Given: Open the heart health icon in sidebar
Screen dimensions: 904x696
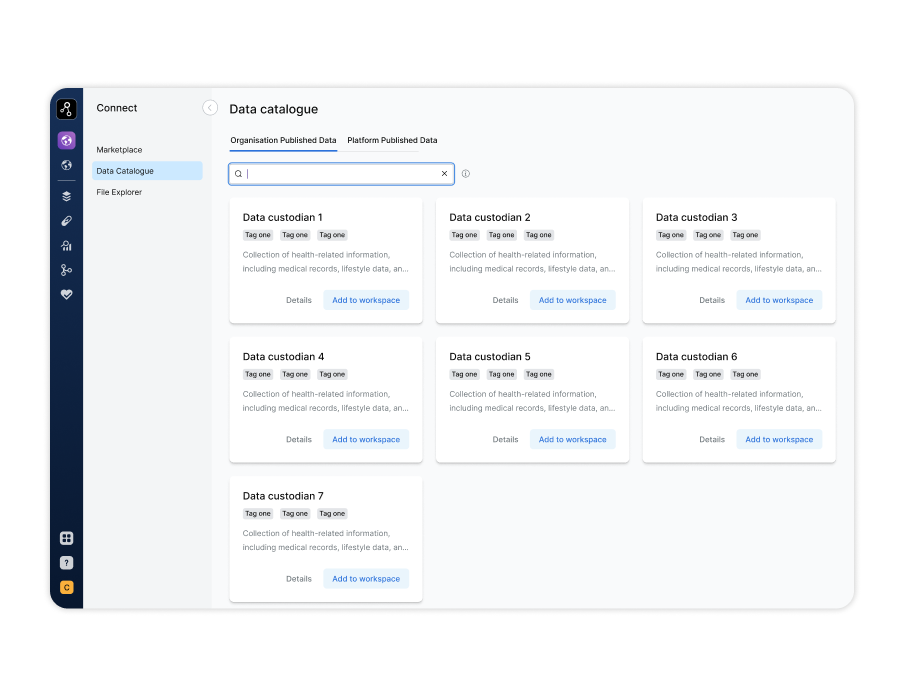Looking at the screenshot, I should tap(66, 294).
